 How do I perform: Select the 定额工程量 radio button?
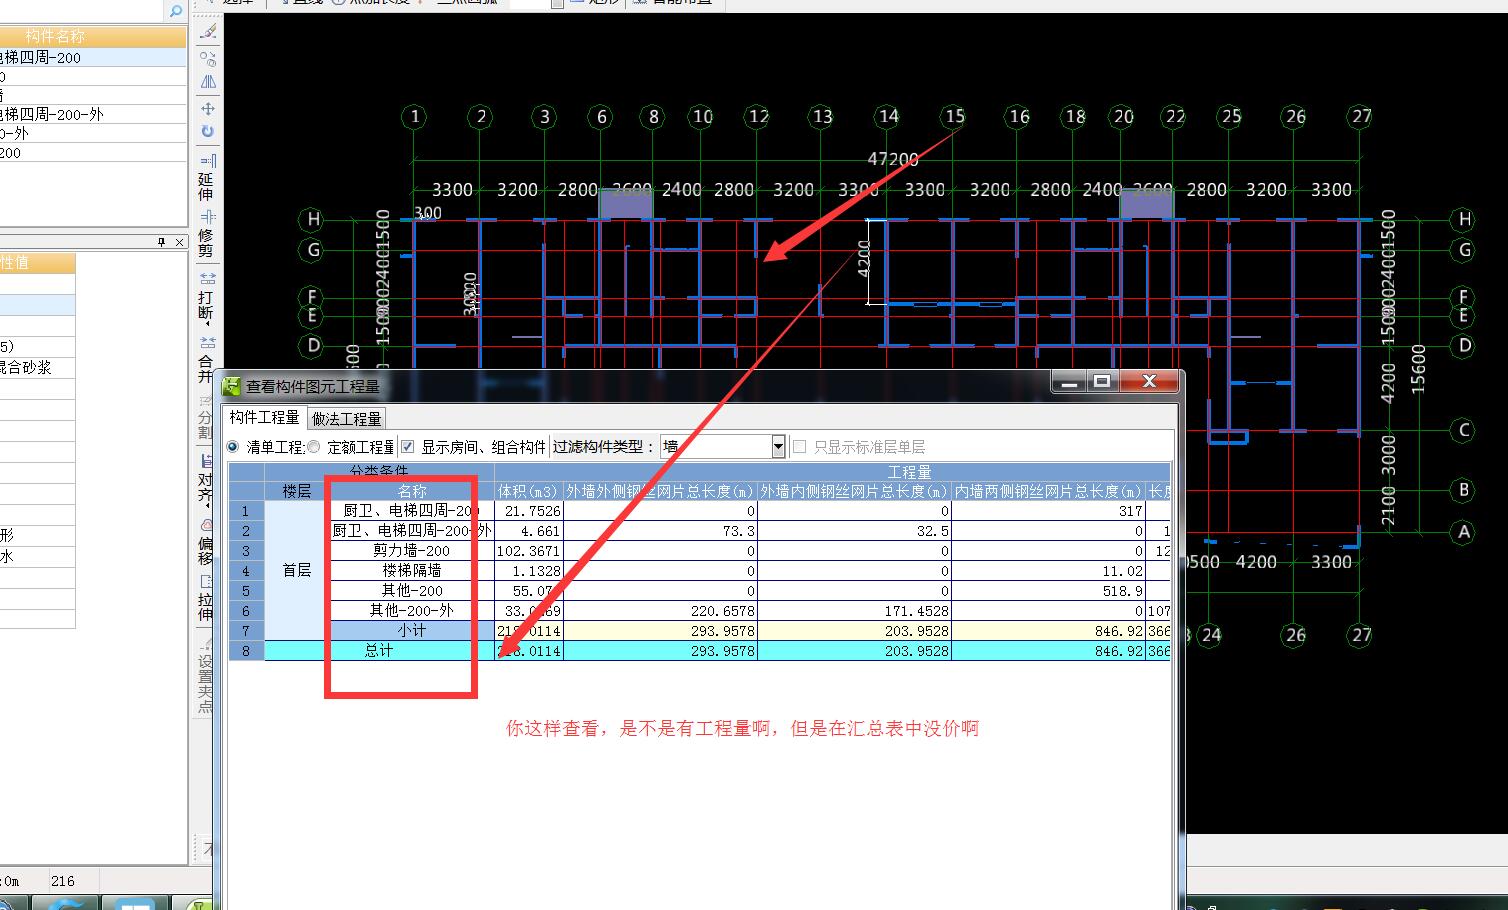click(313, 447)
